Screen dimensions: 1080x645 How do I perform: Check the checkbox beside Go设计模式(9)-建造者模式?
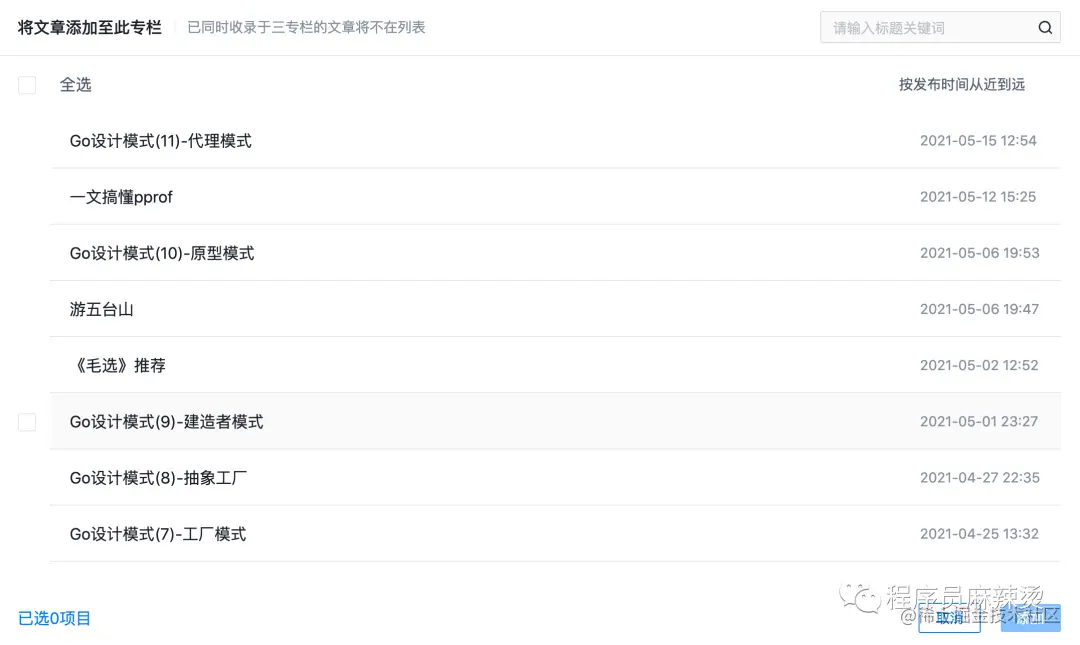click(27, 421)
